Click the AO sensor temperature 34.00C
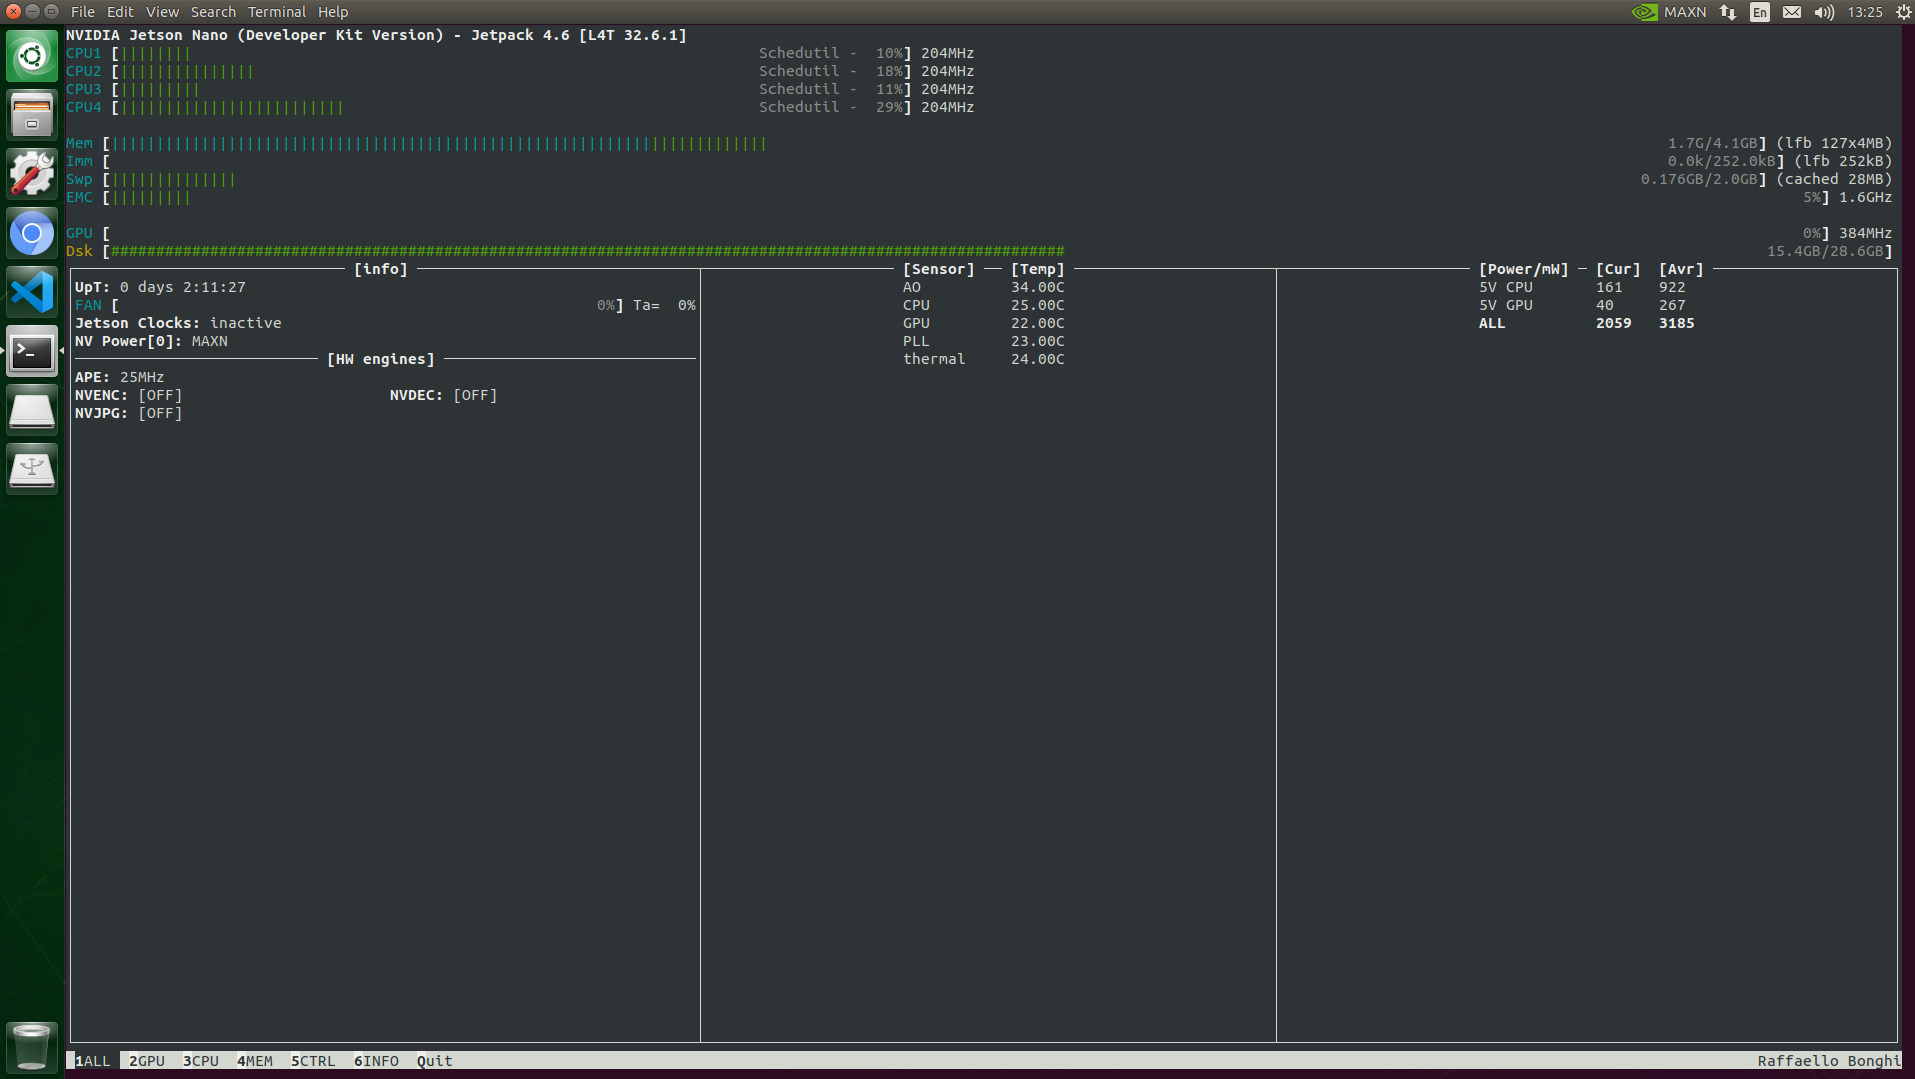This screenshot has height=1079, width=1915. [1037, 287]
